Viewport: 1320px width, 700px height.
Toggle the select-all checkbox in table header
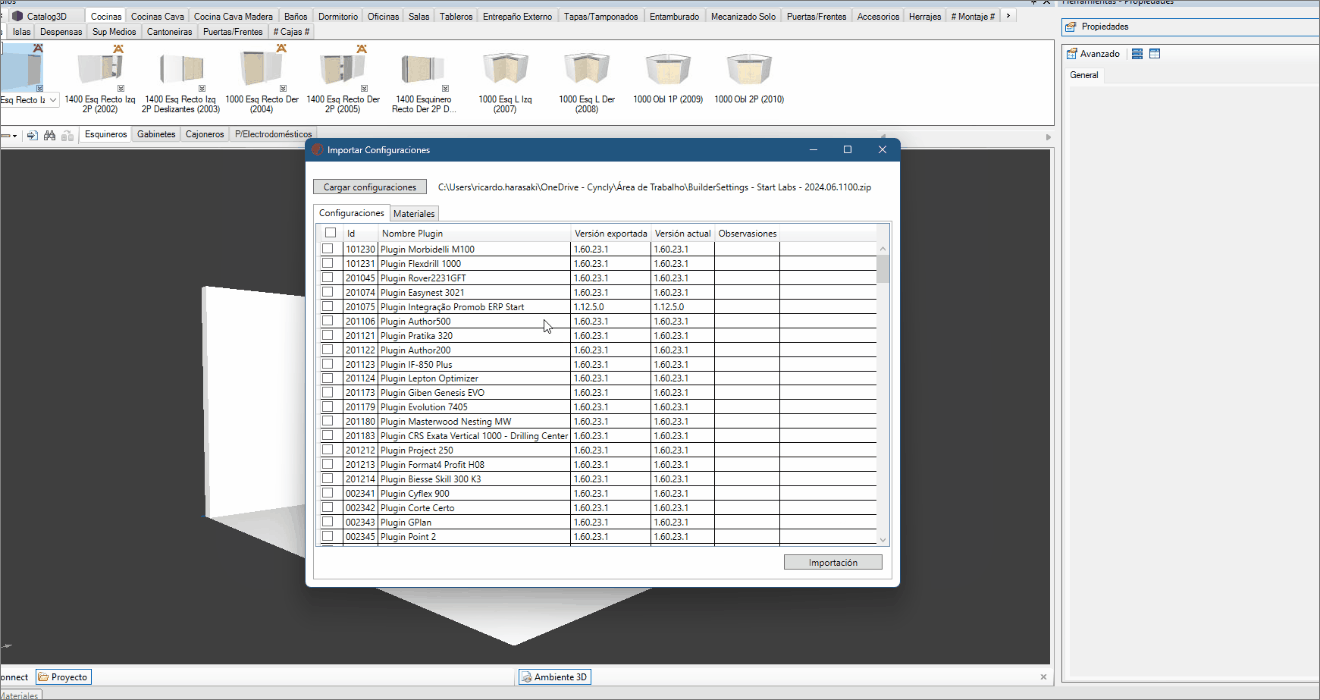(330, 233)
